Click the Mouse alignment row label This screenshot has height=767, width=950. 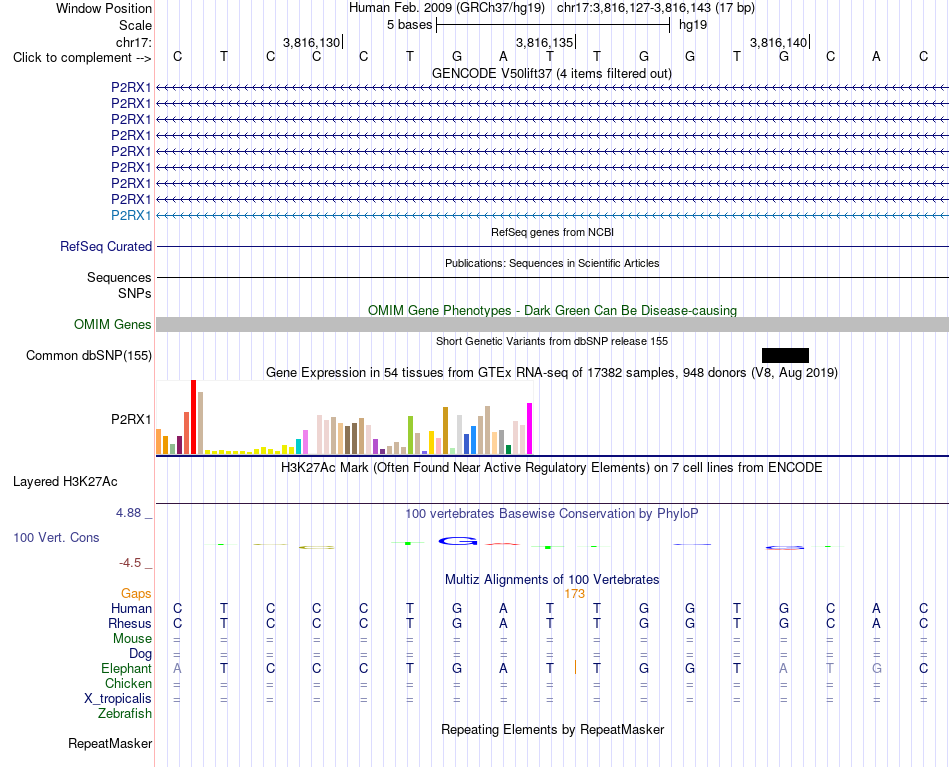(x=132, y=639)
